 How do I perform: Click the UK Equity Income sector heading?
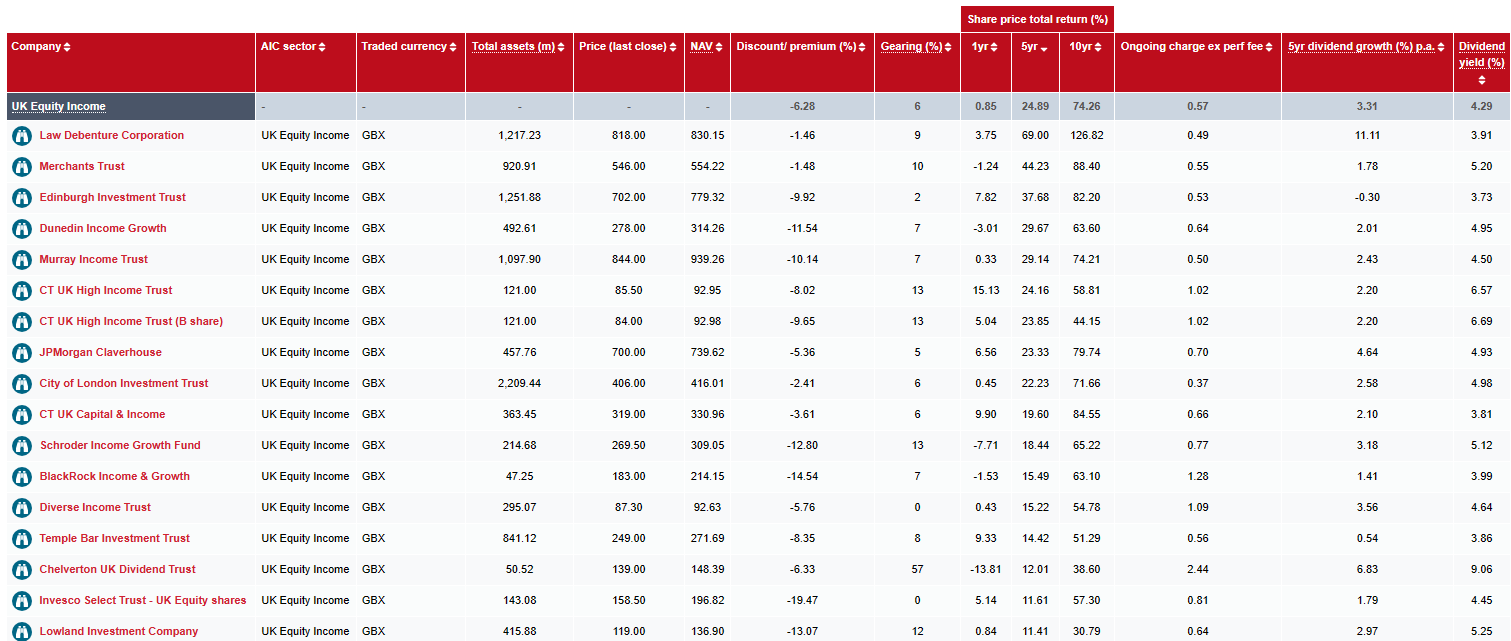pyautogui.click(x=58, y=107)
